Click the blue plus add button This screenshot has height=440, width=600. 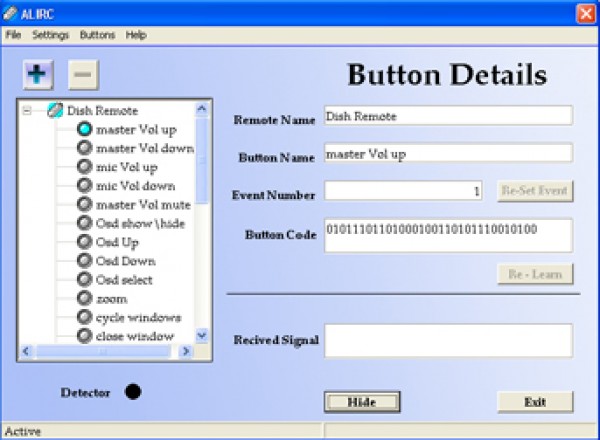coord(36,75)
